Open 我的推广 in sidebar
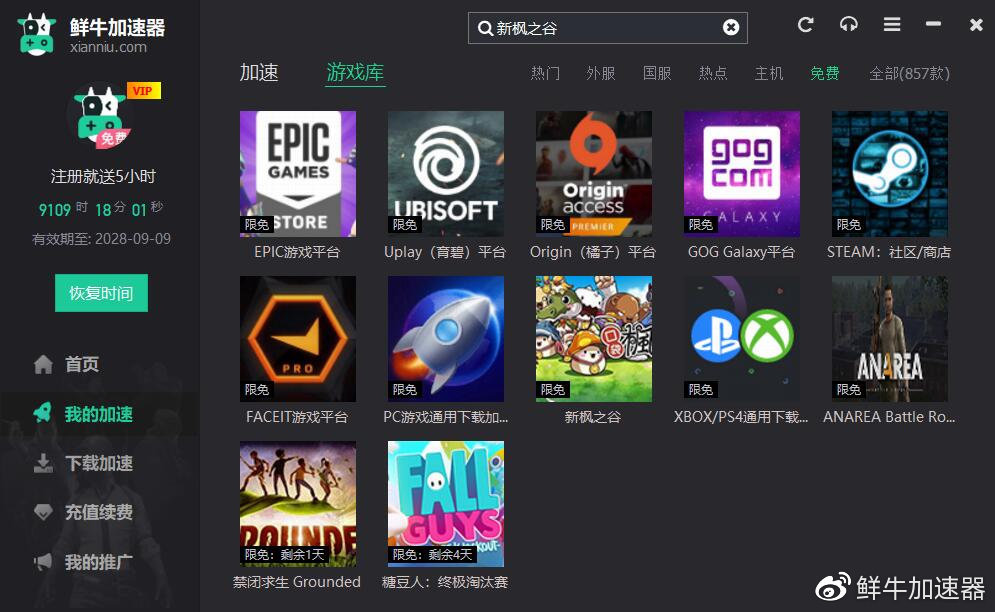The width and height of the screenshot is (995, 612). pyautogui.click(x=99, y=562)
